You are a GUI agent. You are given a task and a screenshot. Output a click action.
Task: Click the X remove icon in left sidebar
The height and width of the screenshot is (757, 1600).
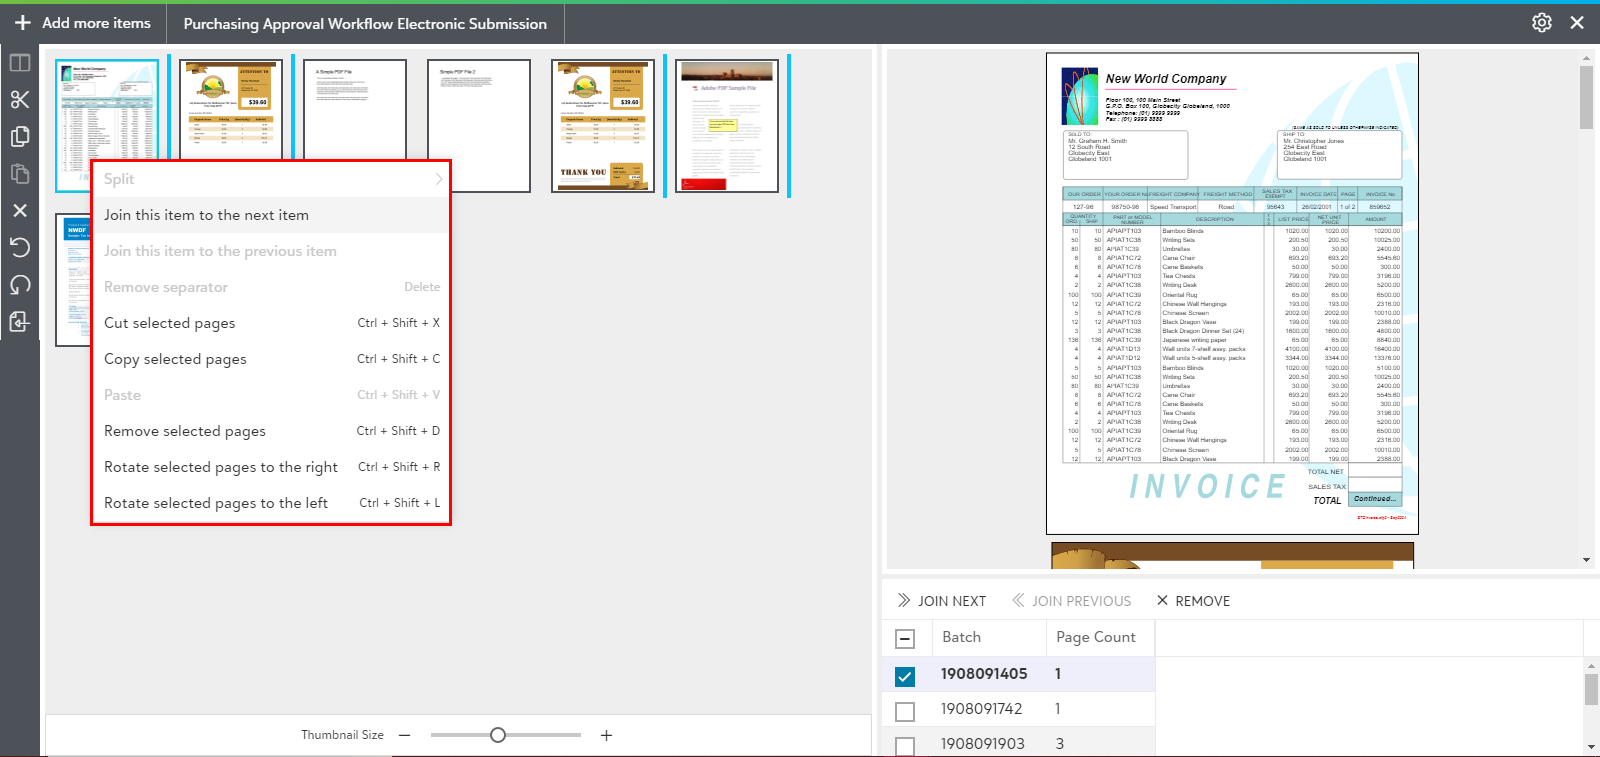coord(20,211)
